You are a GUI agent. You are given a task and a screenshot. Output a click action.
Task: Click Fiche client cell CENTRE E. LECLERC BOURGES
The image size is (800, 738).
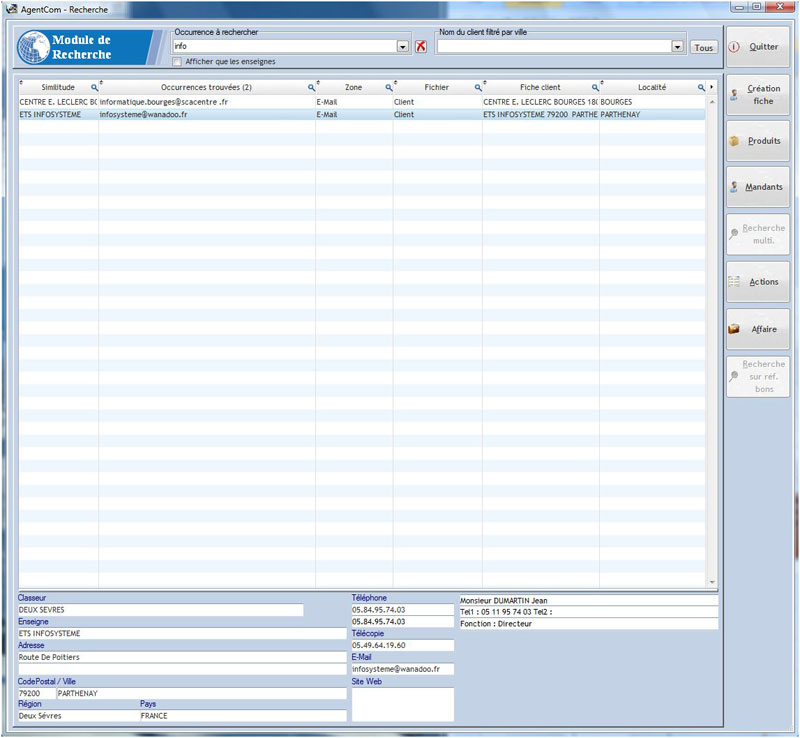click(x=540, y=102)
